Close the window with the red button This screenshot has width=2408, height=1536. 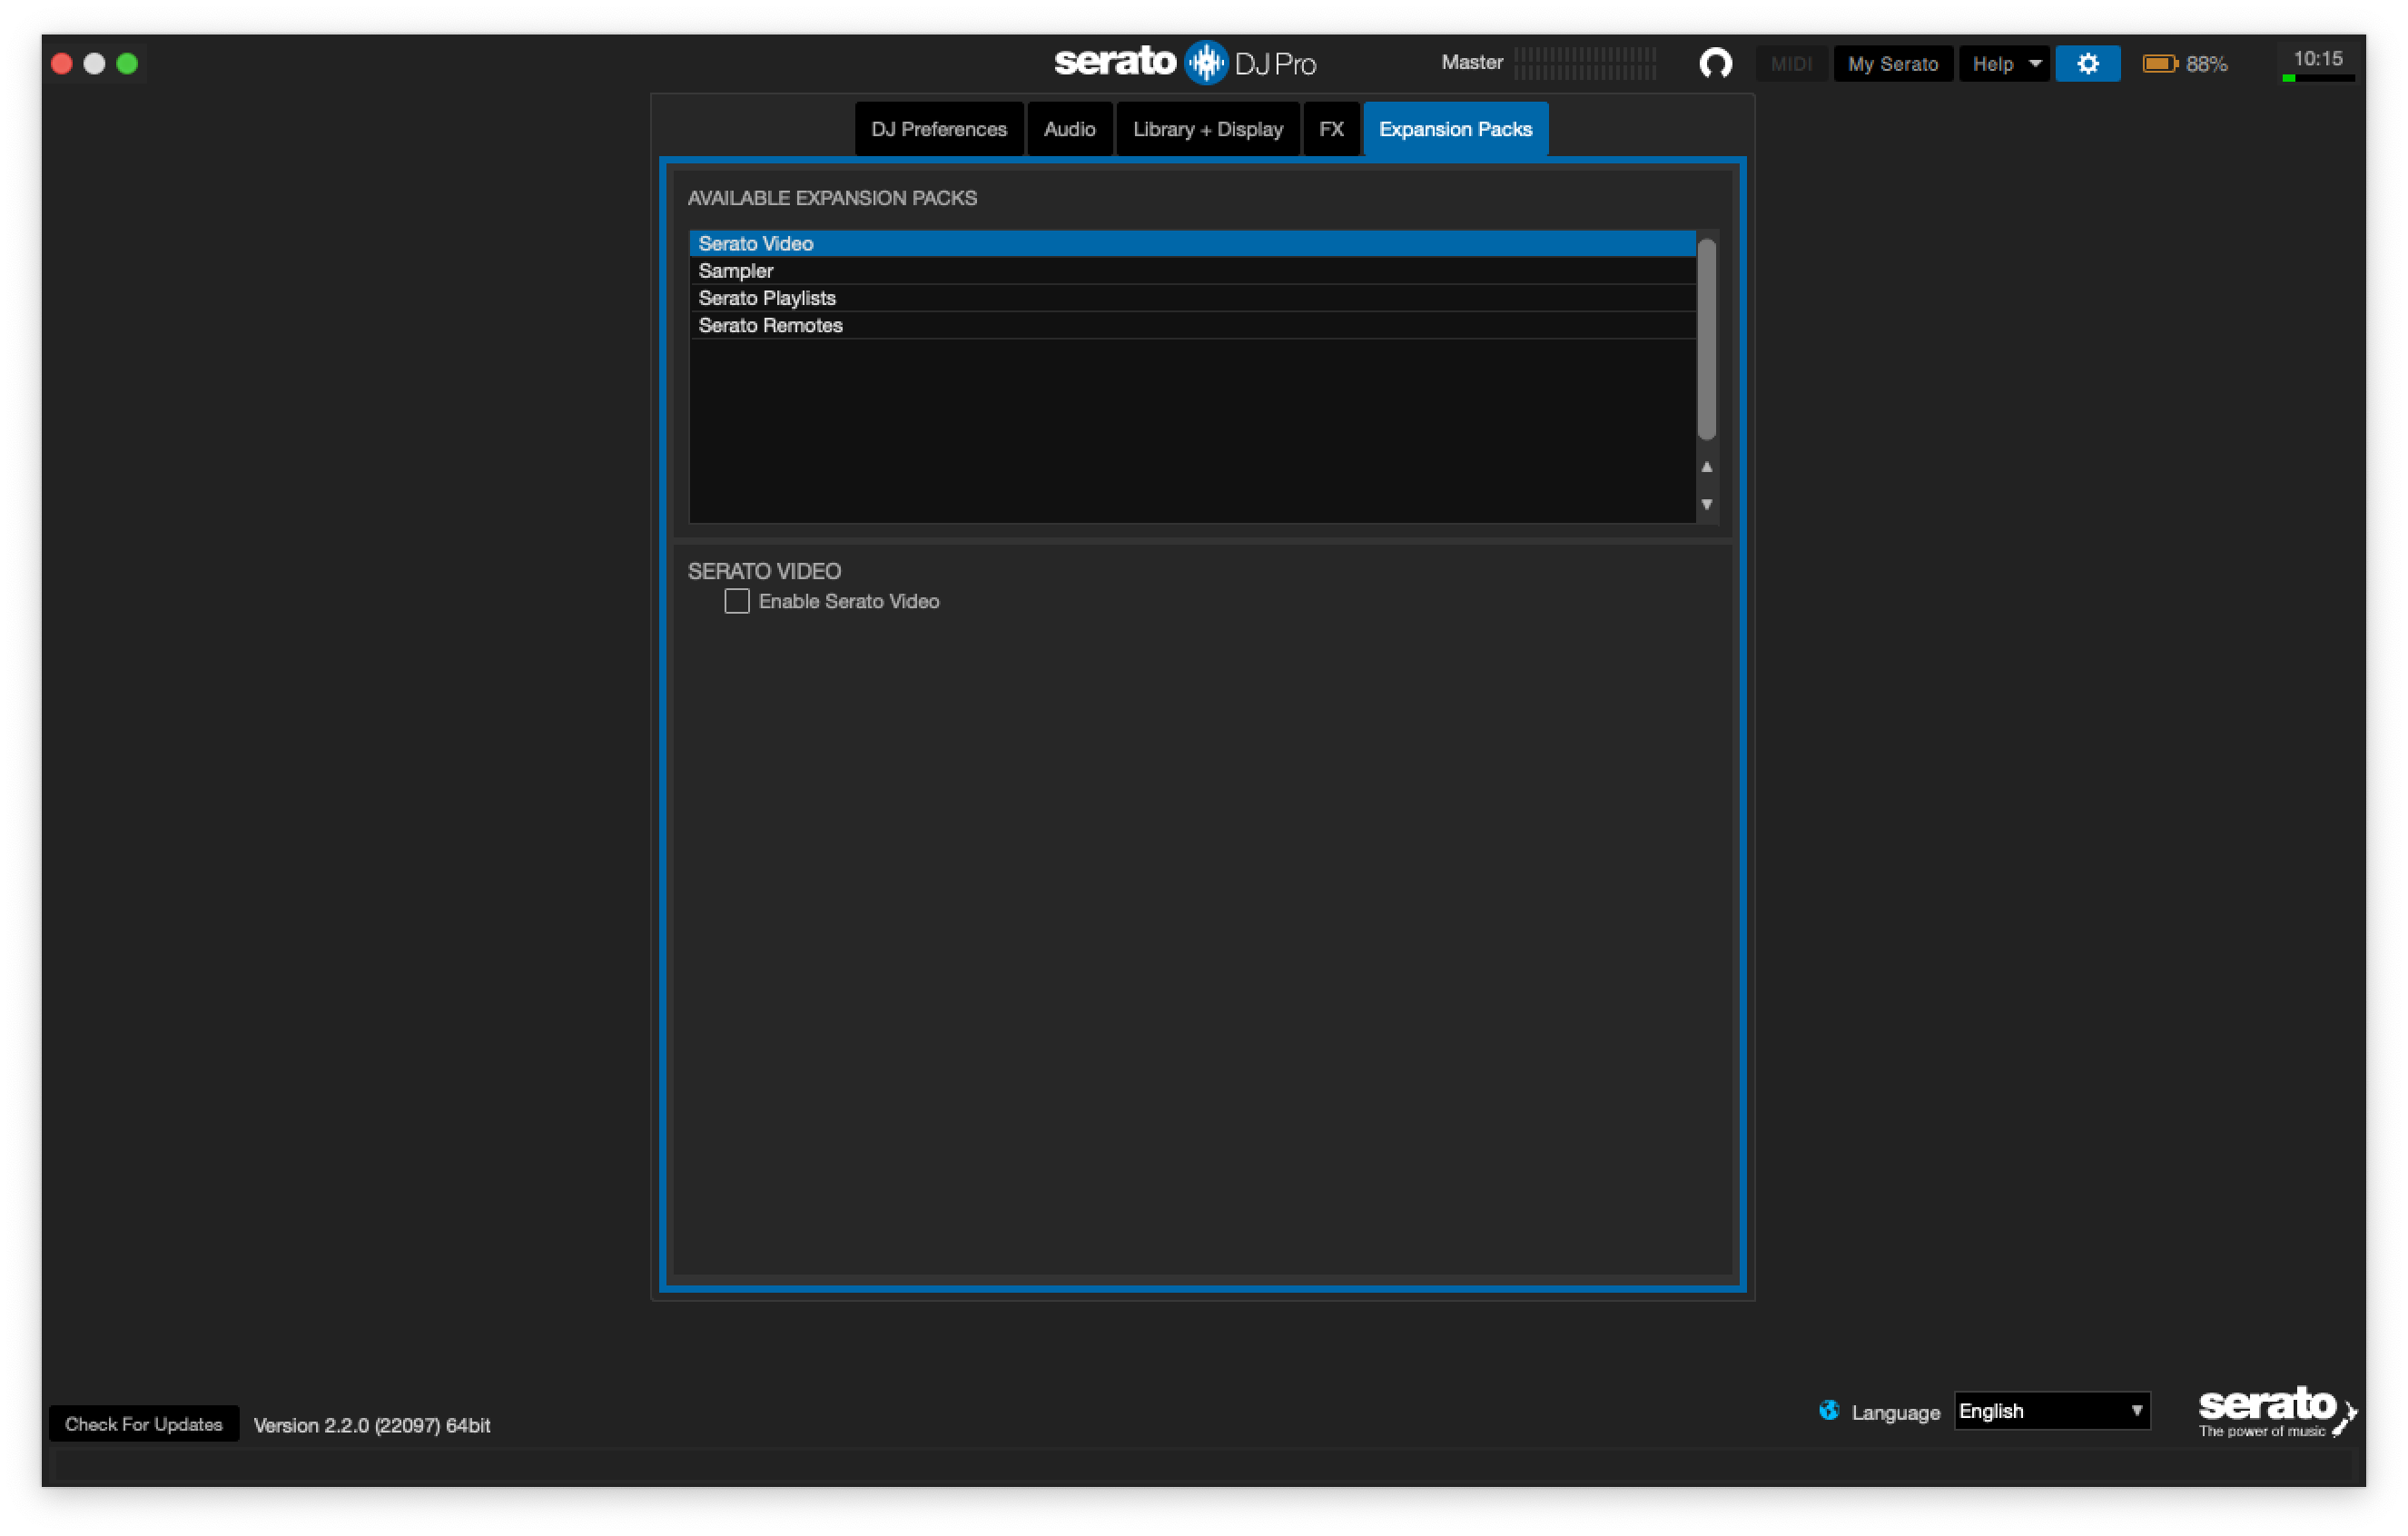[x=62, y=64]
